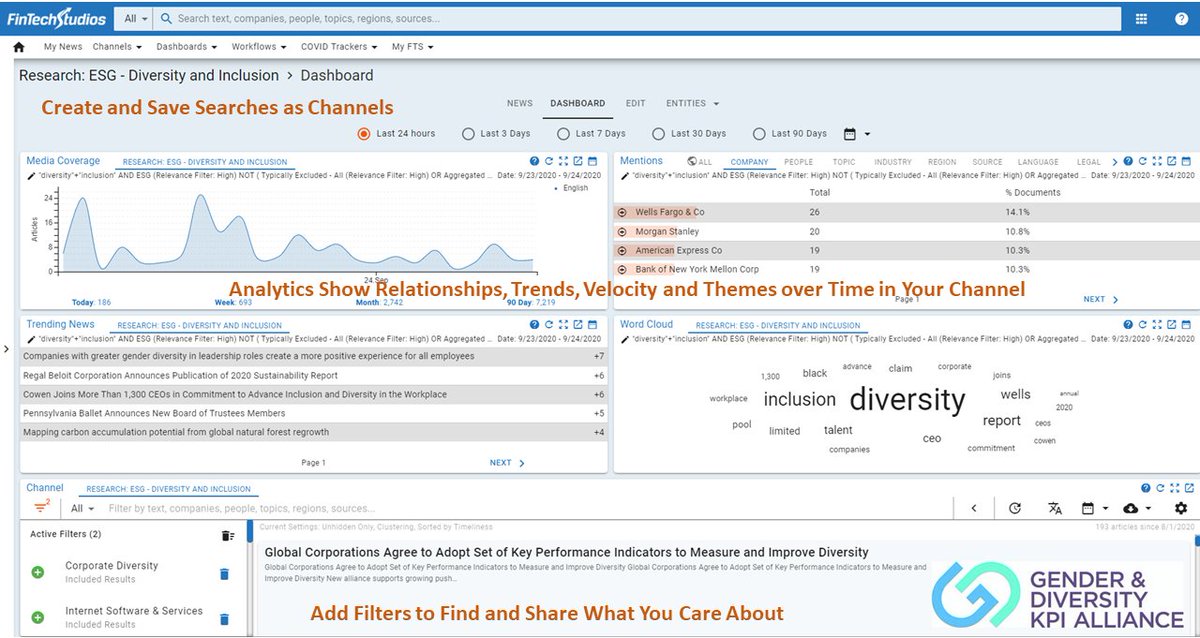Open Word Cloud widget in new window
Viewport: 1200px width, 638px height.
pos(1171,325)
